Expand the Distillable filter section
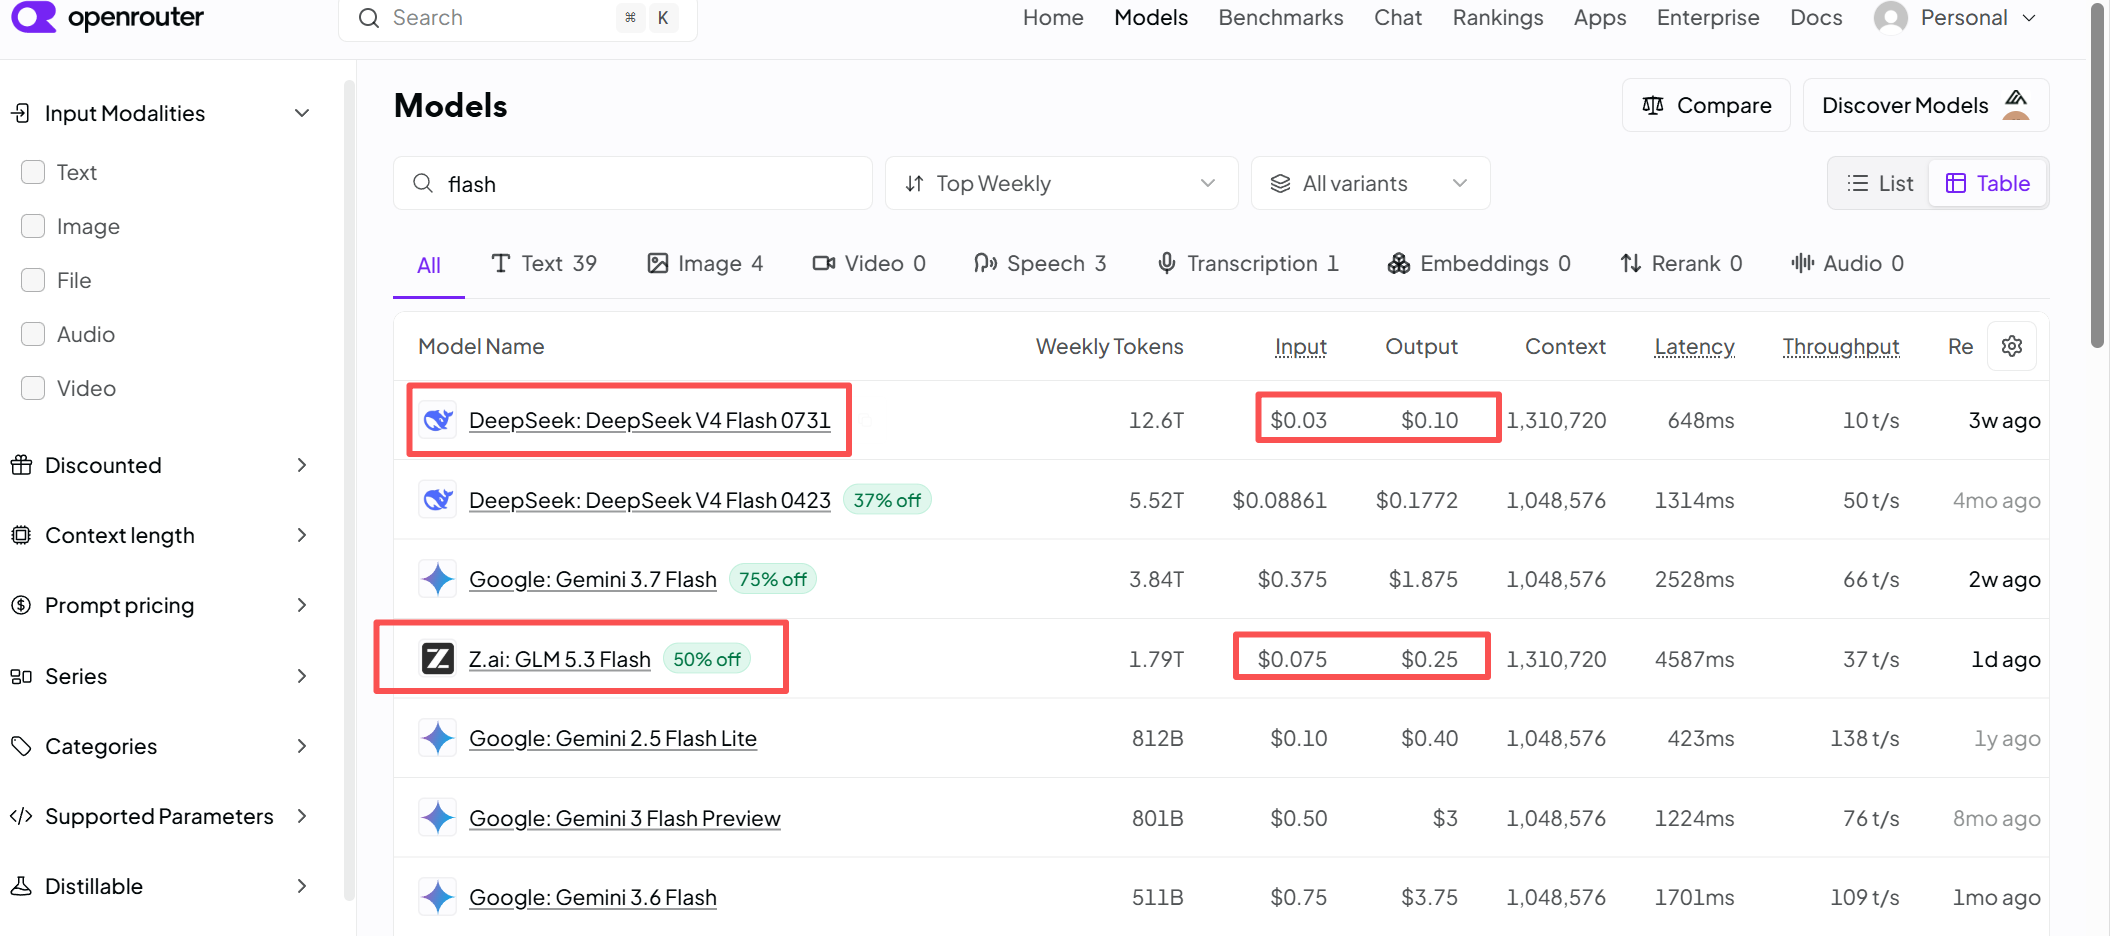This screenshot has width=2115, height=936. [302, 886]
